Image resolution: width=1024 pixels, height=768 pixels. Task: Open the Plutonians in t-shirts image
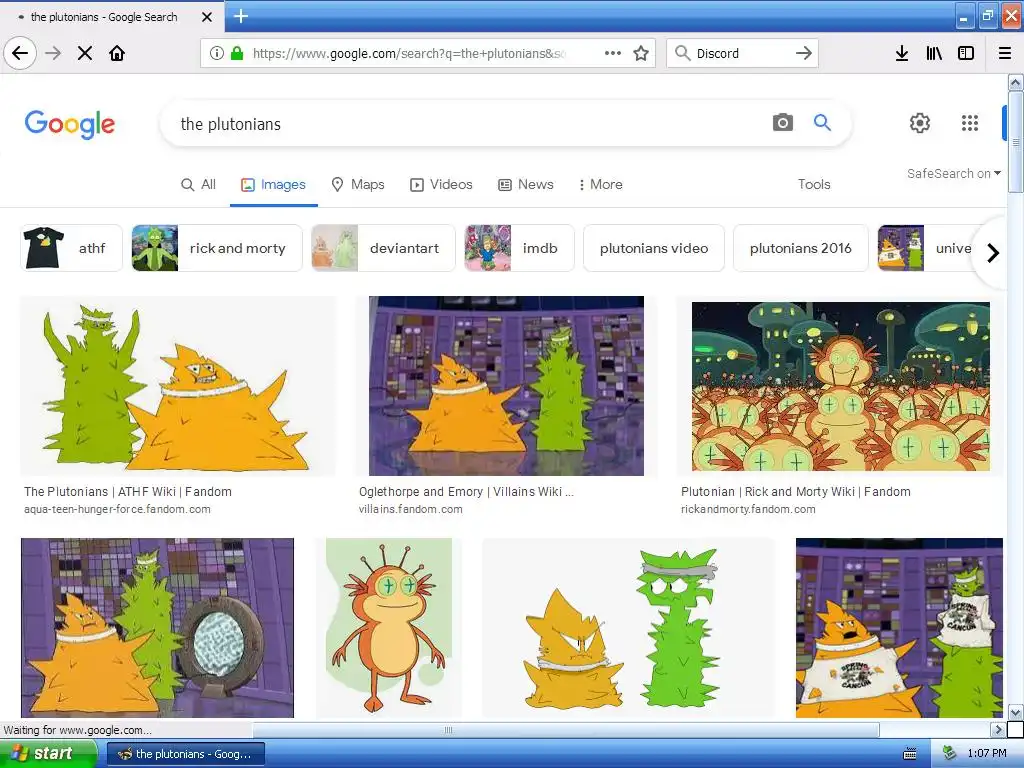click(x=899, y=628)
